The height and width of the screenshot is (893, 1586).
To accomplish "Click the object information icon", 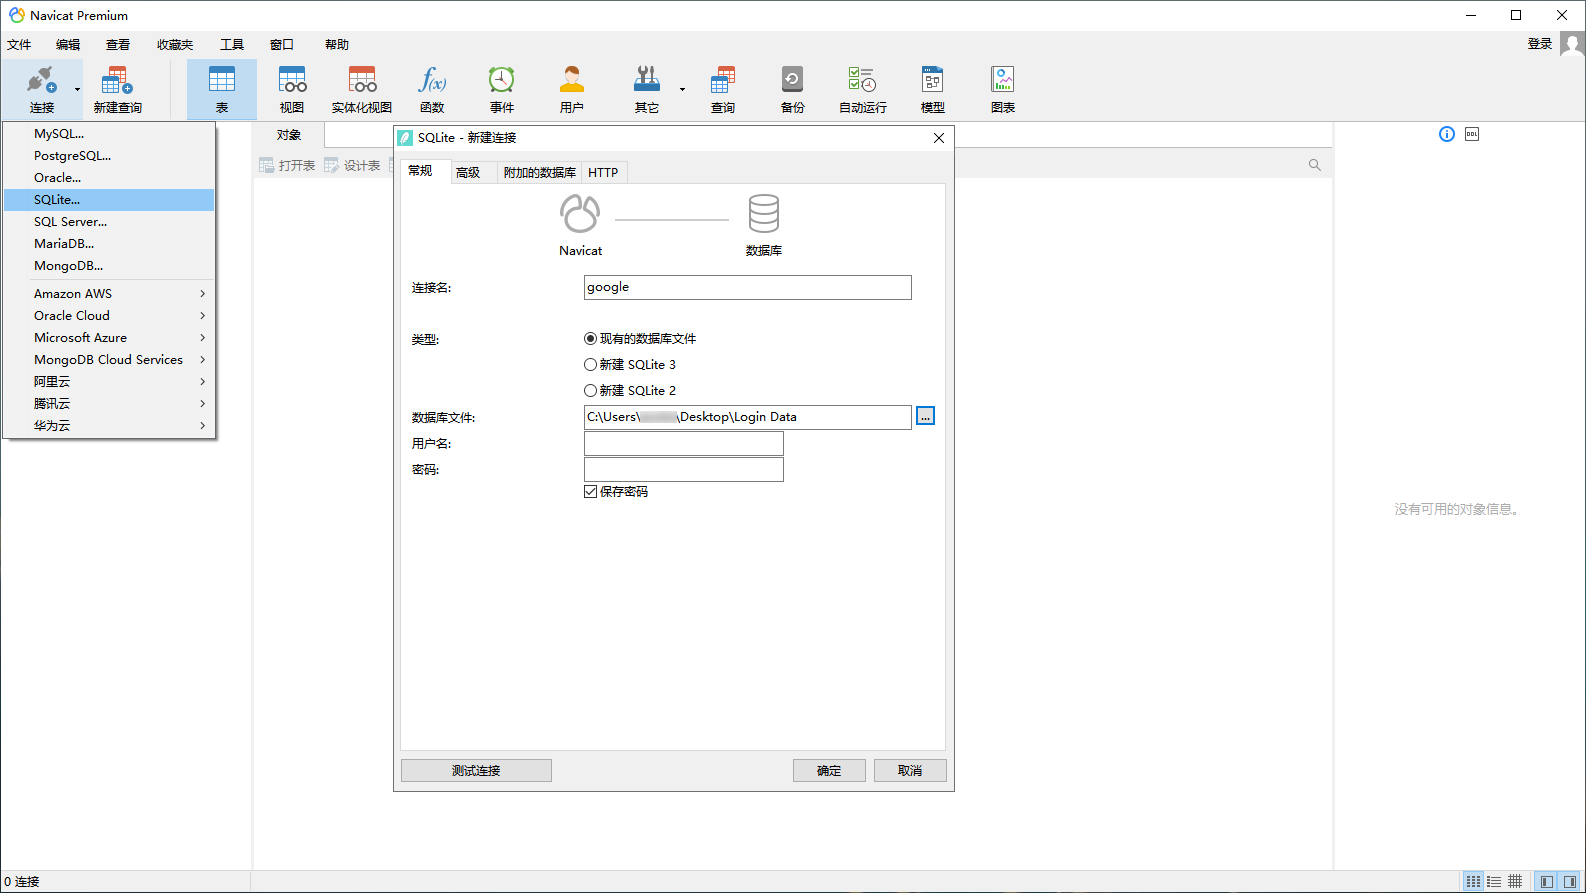I will click(x=1447, y=134).
